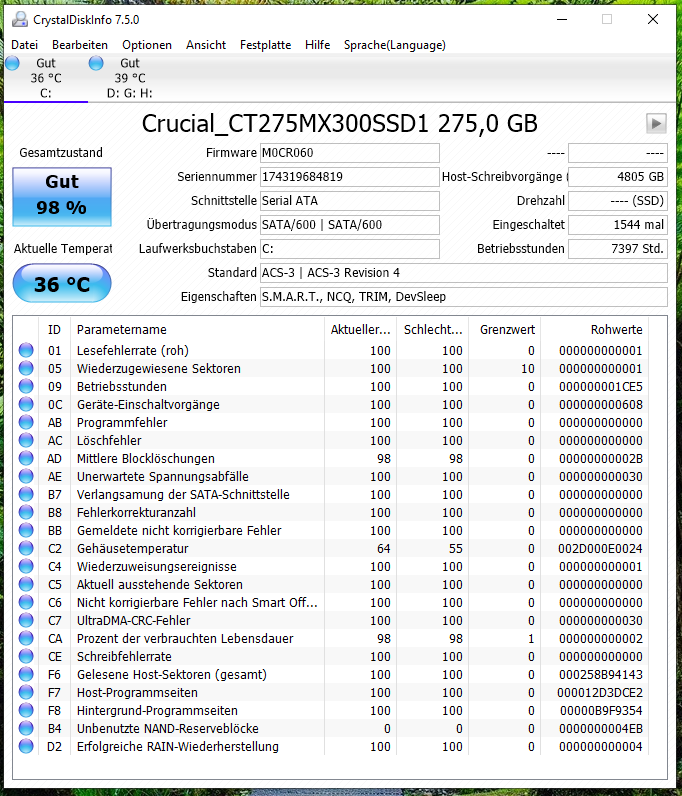Click the Standard field ACS-3 Revision 4

[464, 273]
